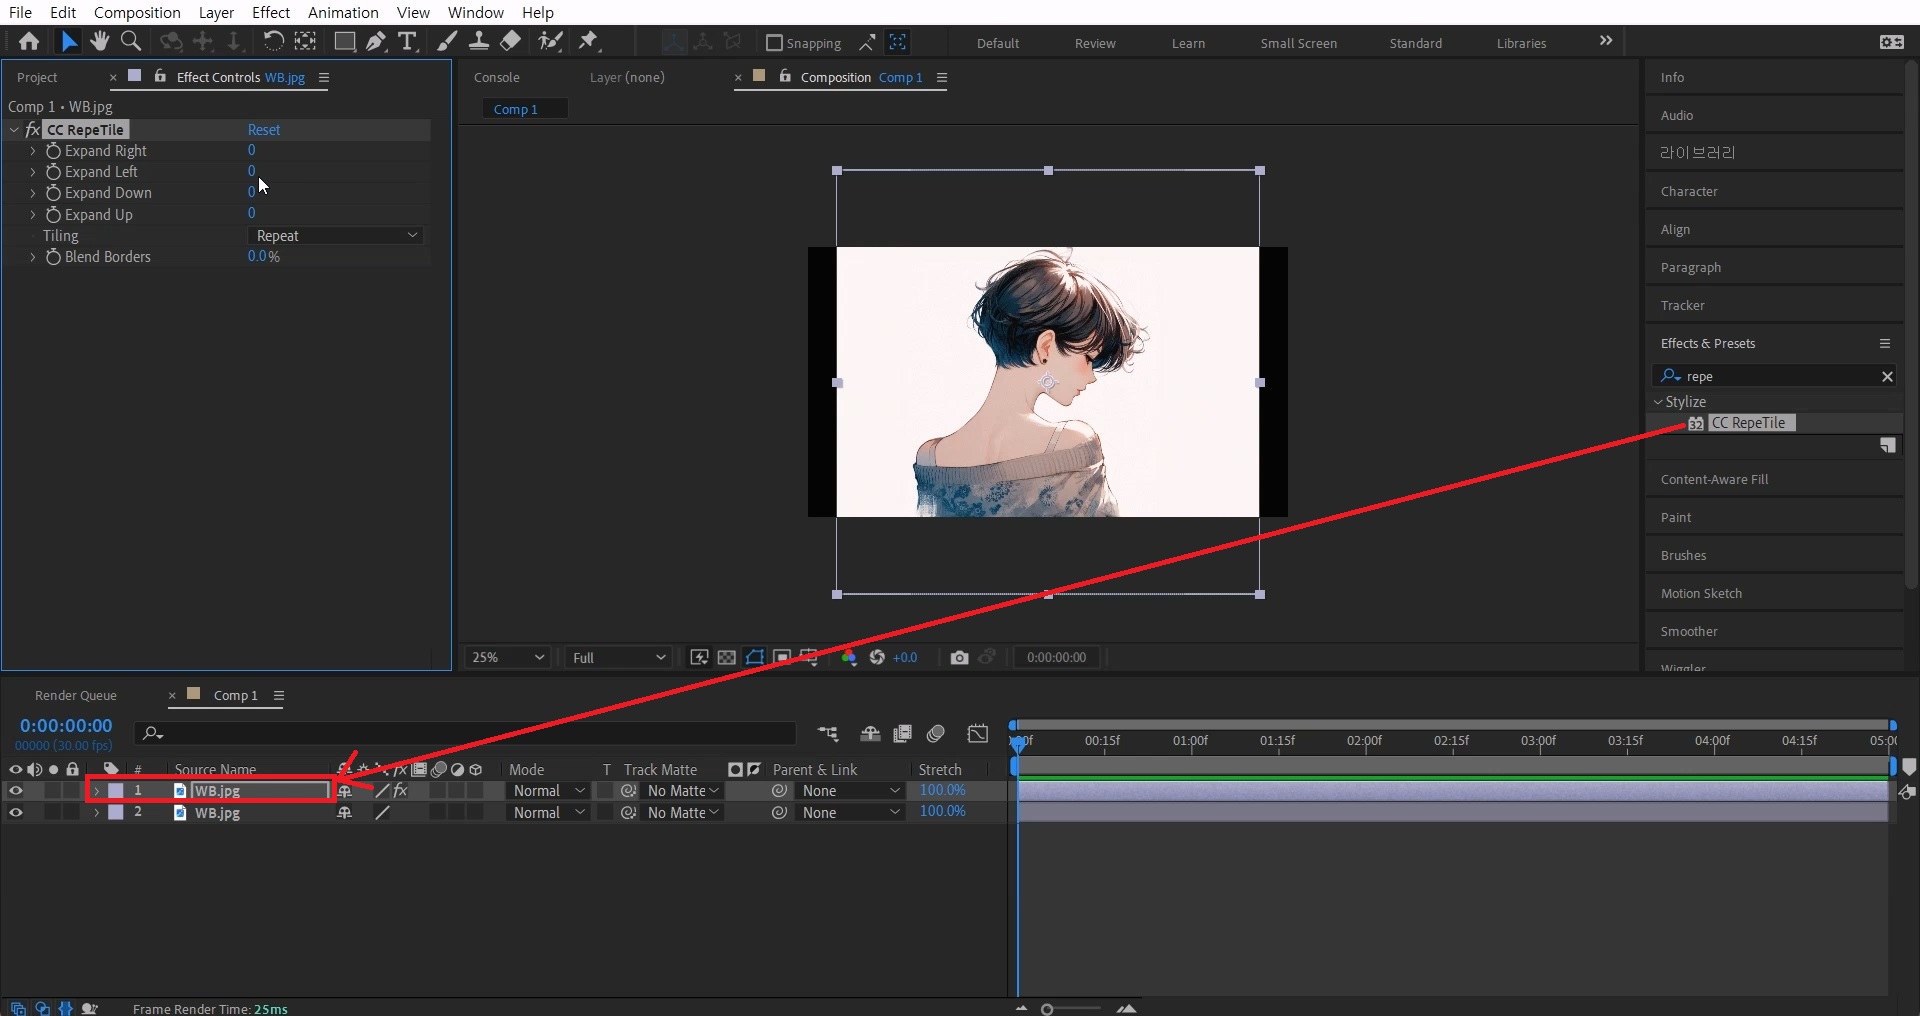
Task: Select the Roto Brush tool
Action: 550,42
